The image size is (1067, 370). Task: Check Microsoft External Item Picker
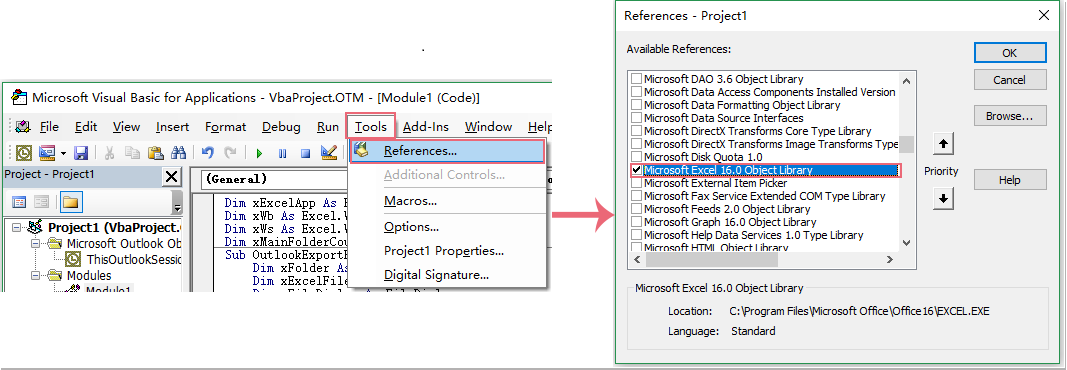coord(636,183)
